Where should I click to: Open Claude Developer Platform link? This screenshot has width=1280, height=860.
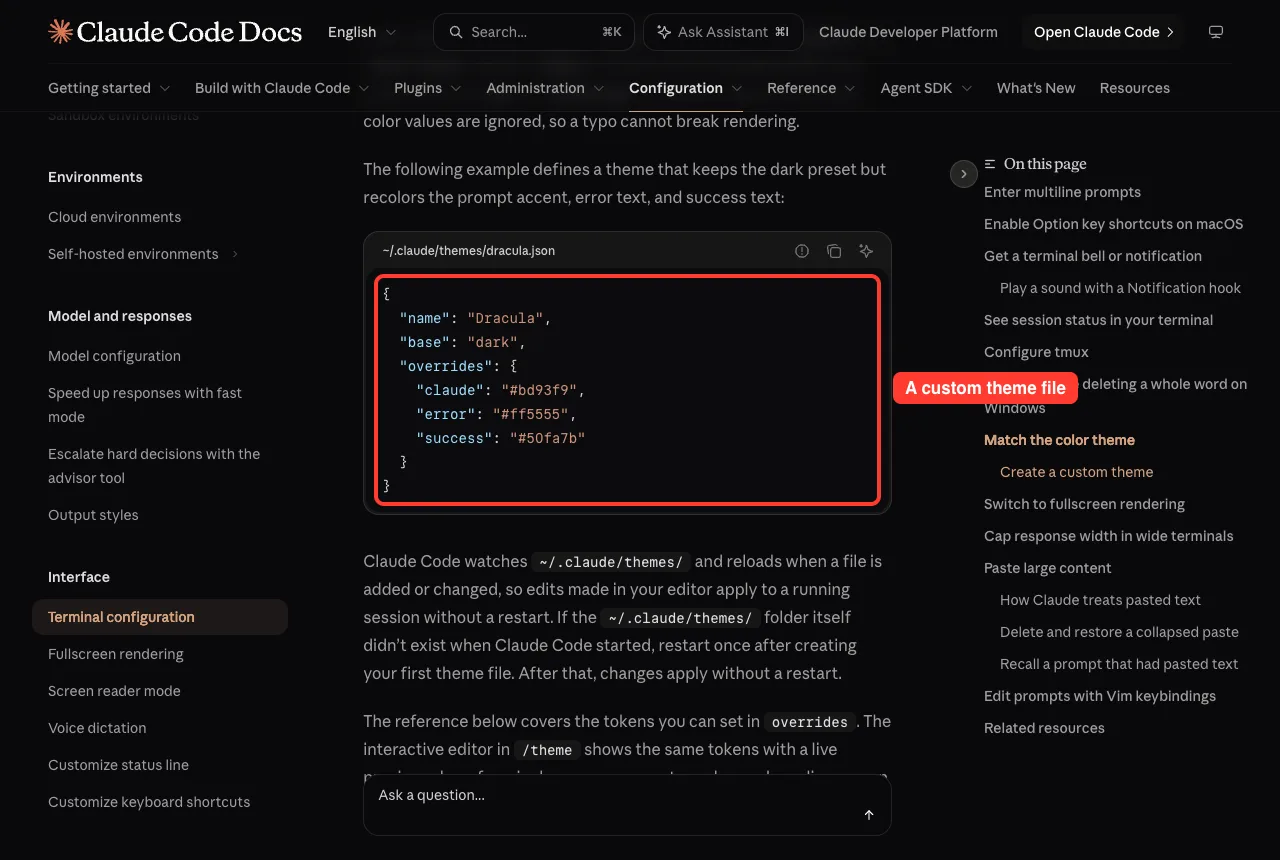point(908,32)
